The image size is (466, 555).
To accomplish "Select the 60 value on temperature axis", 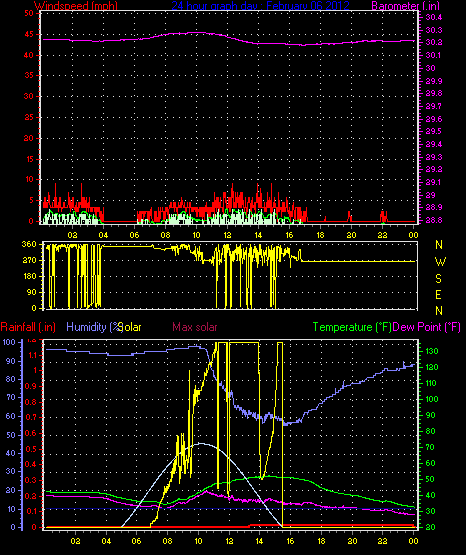I will pos(430,463).
